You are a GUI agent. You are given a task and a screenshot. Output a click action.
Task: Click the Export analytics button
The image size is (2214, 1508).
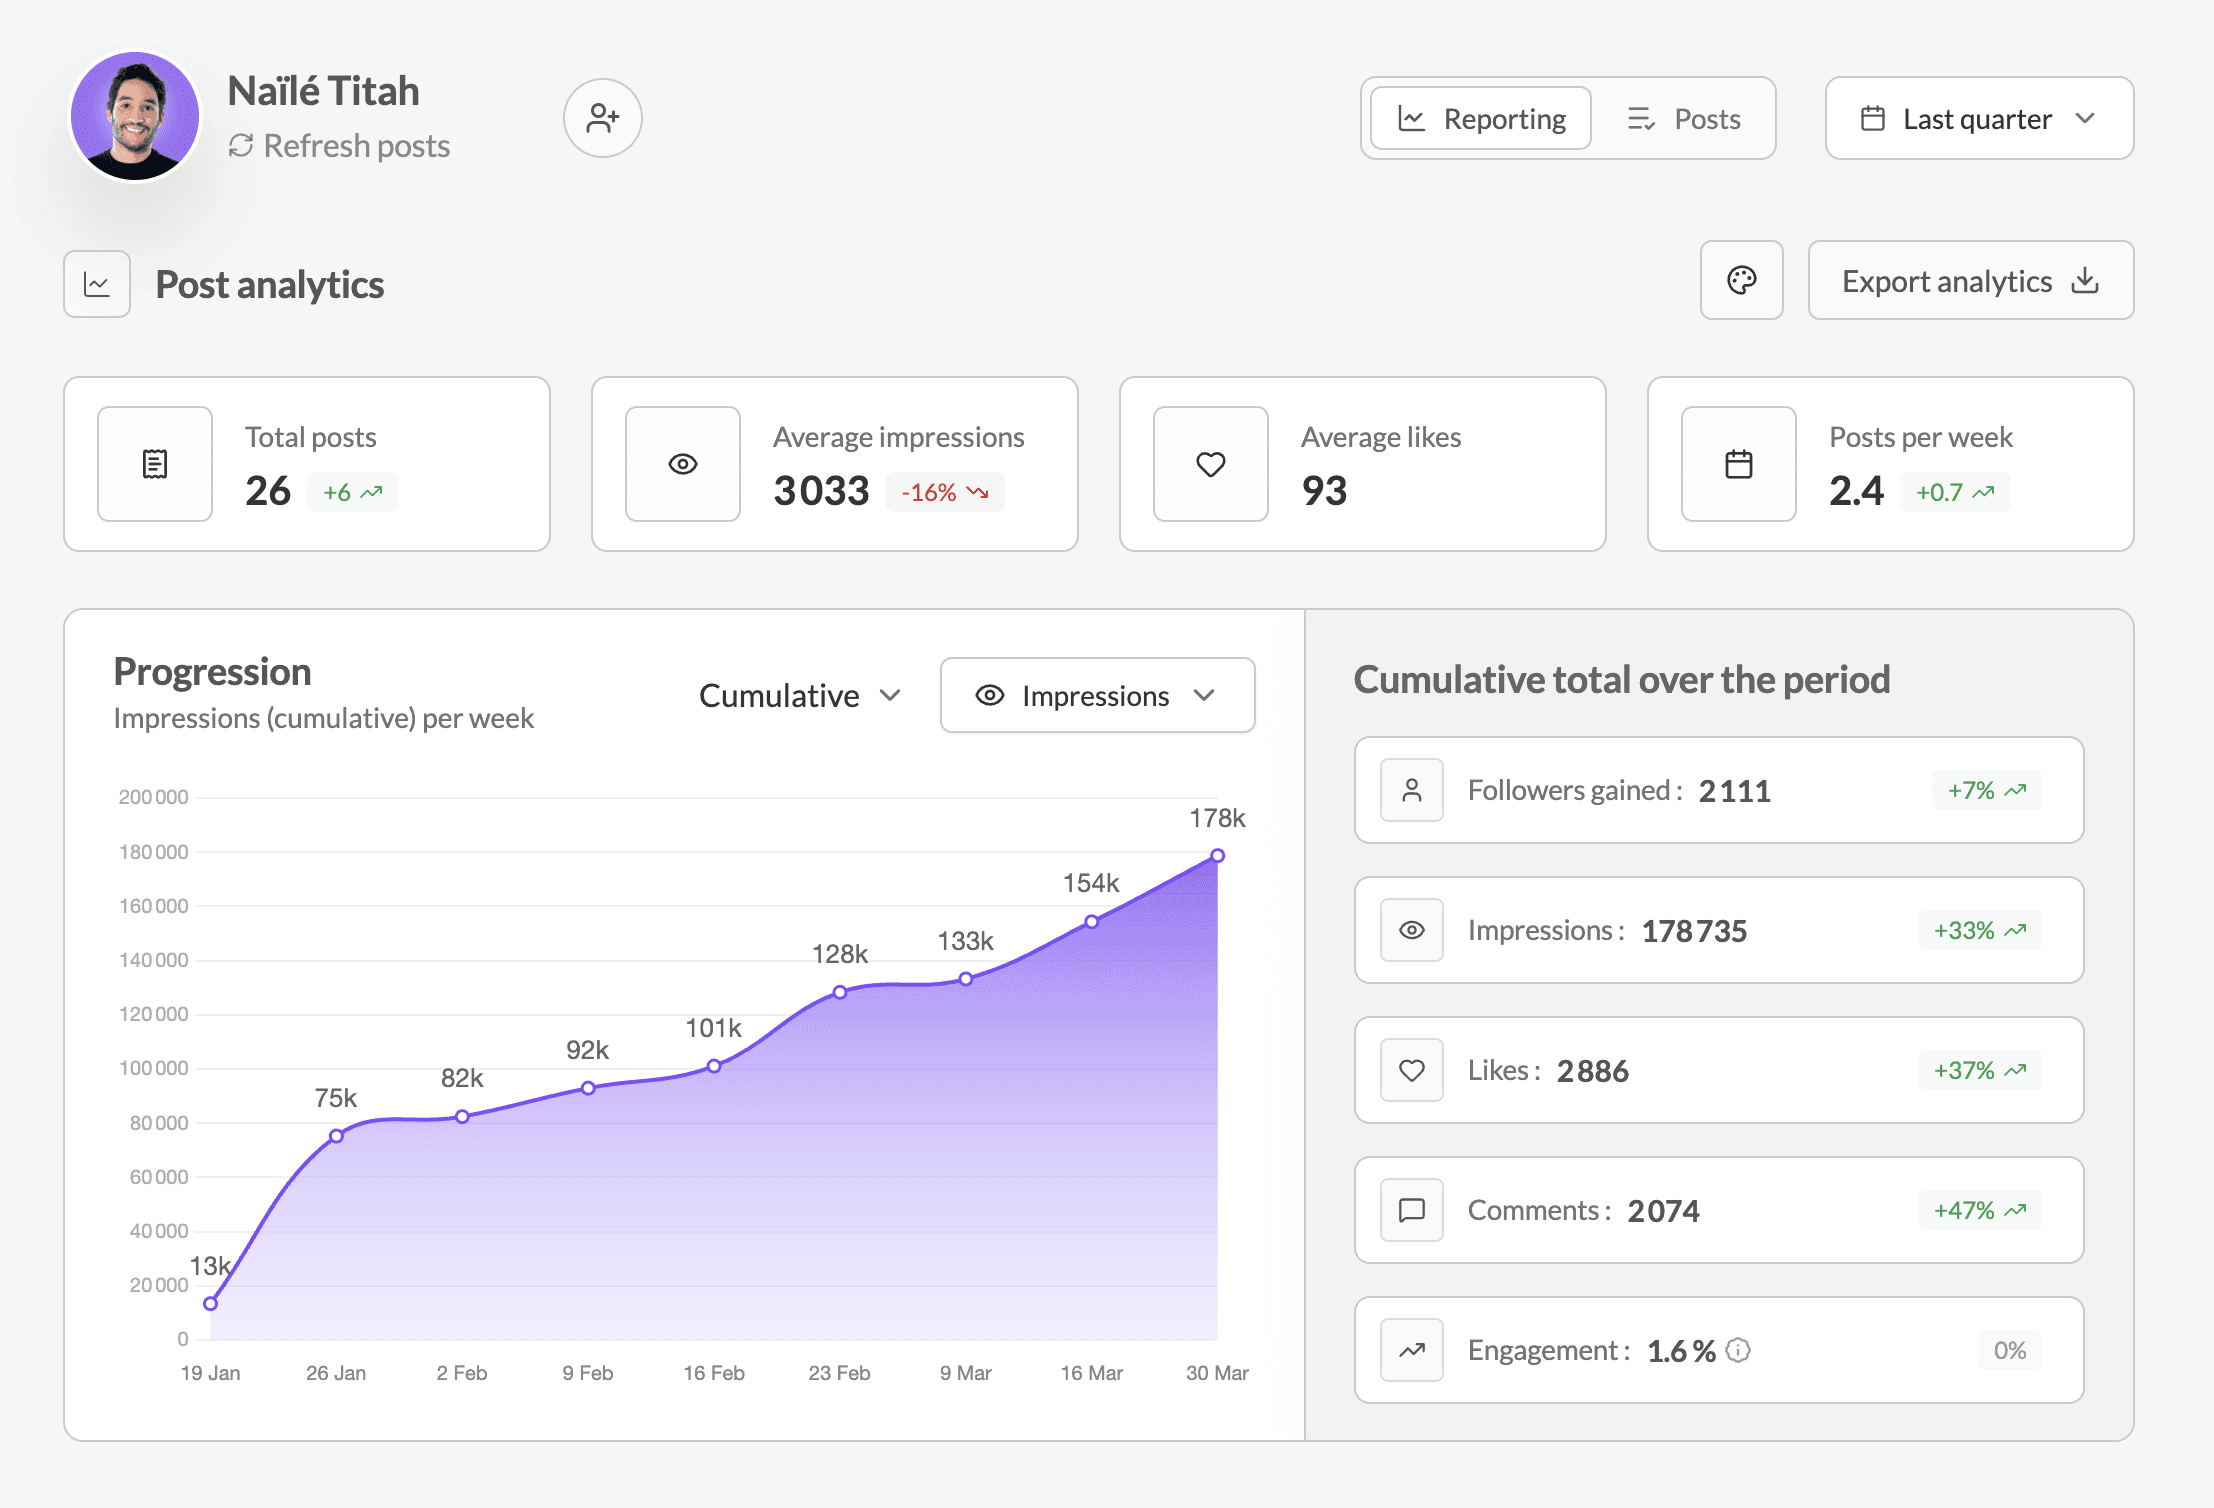pos(1969,281)
